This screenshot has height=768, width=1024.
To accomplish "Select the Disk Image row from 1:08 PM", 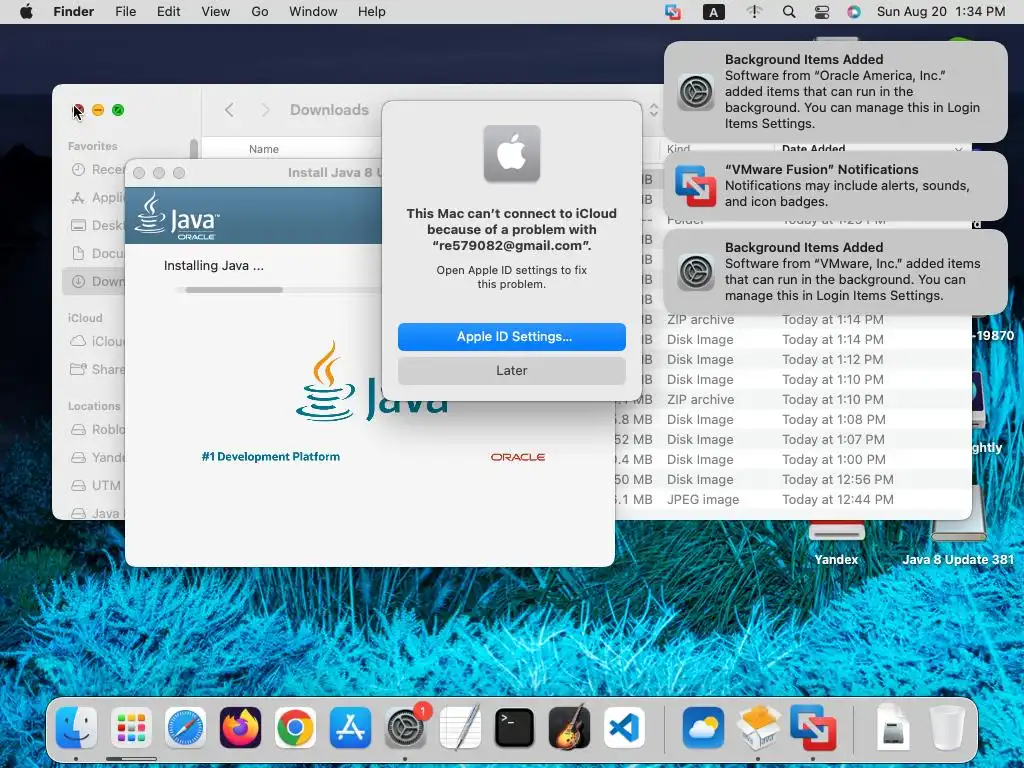I will pos(793,419).
